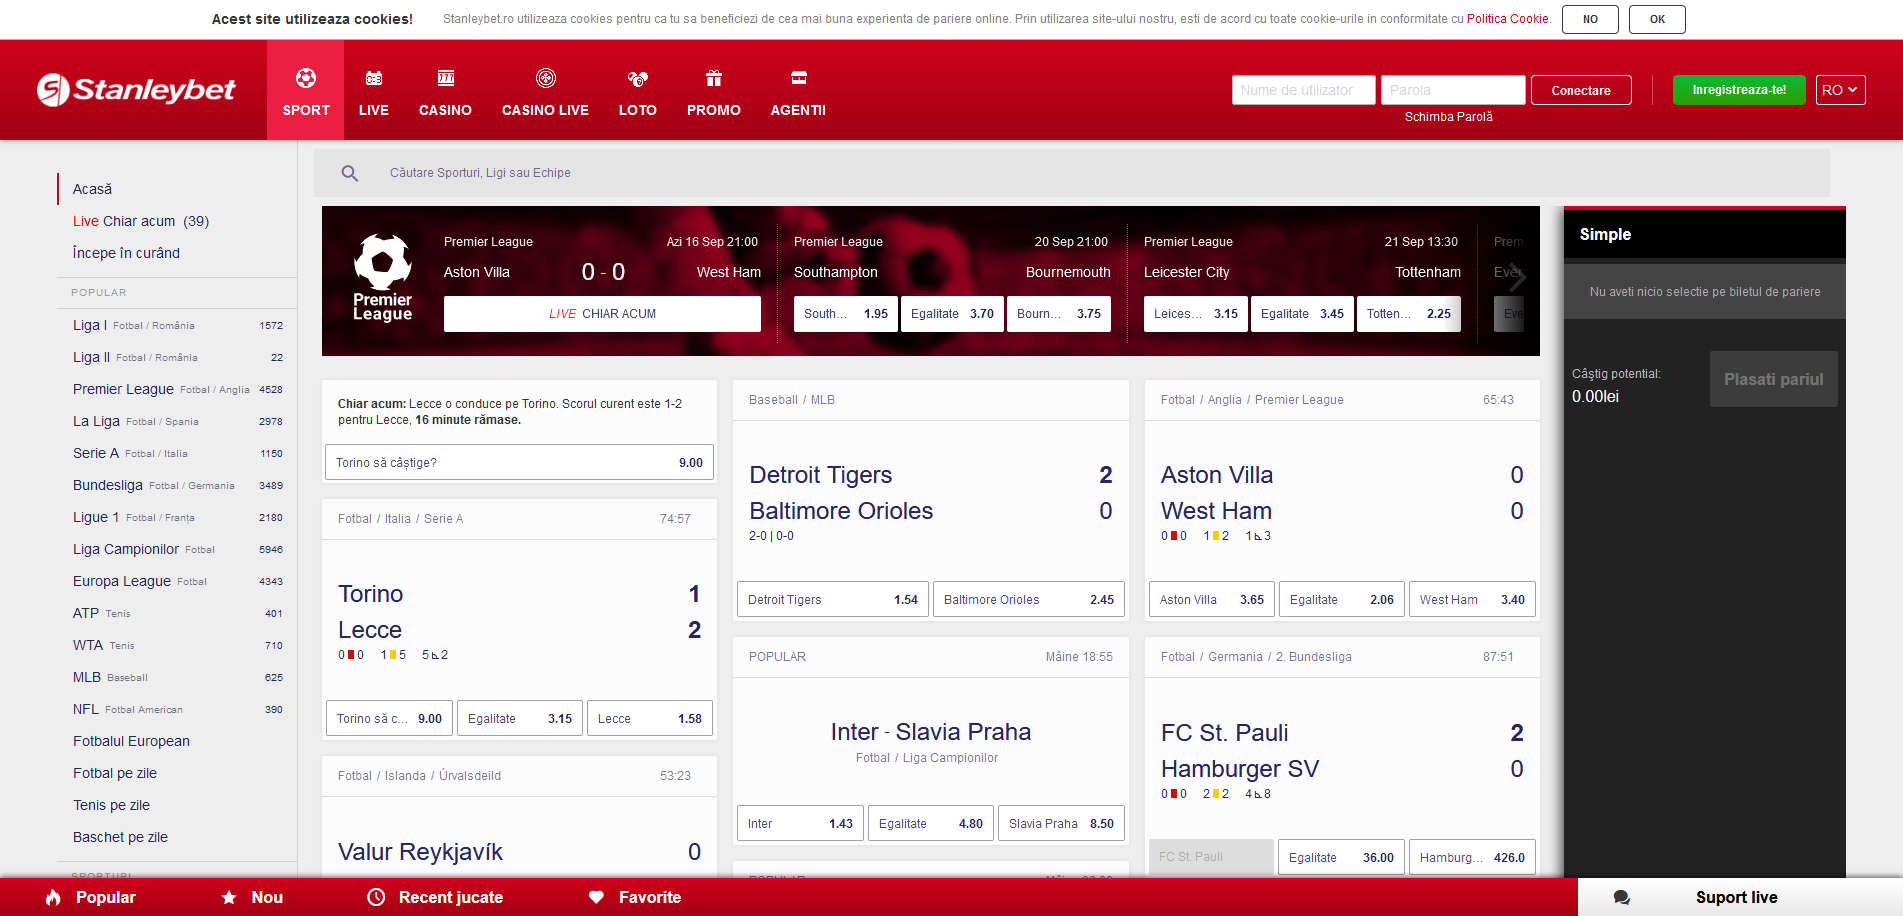Screen dimensions: 1903x916
Task: Click the Favorite heart icon
Action: pos(596,897)
